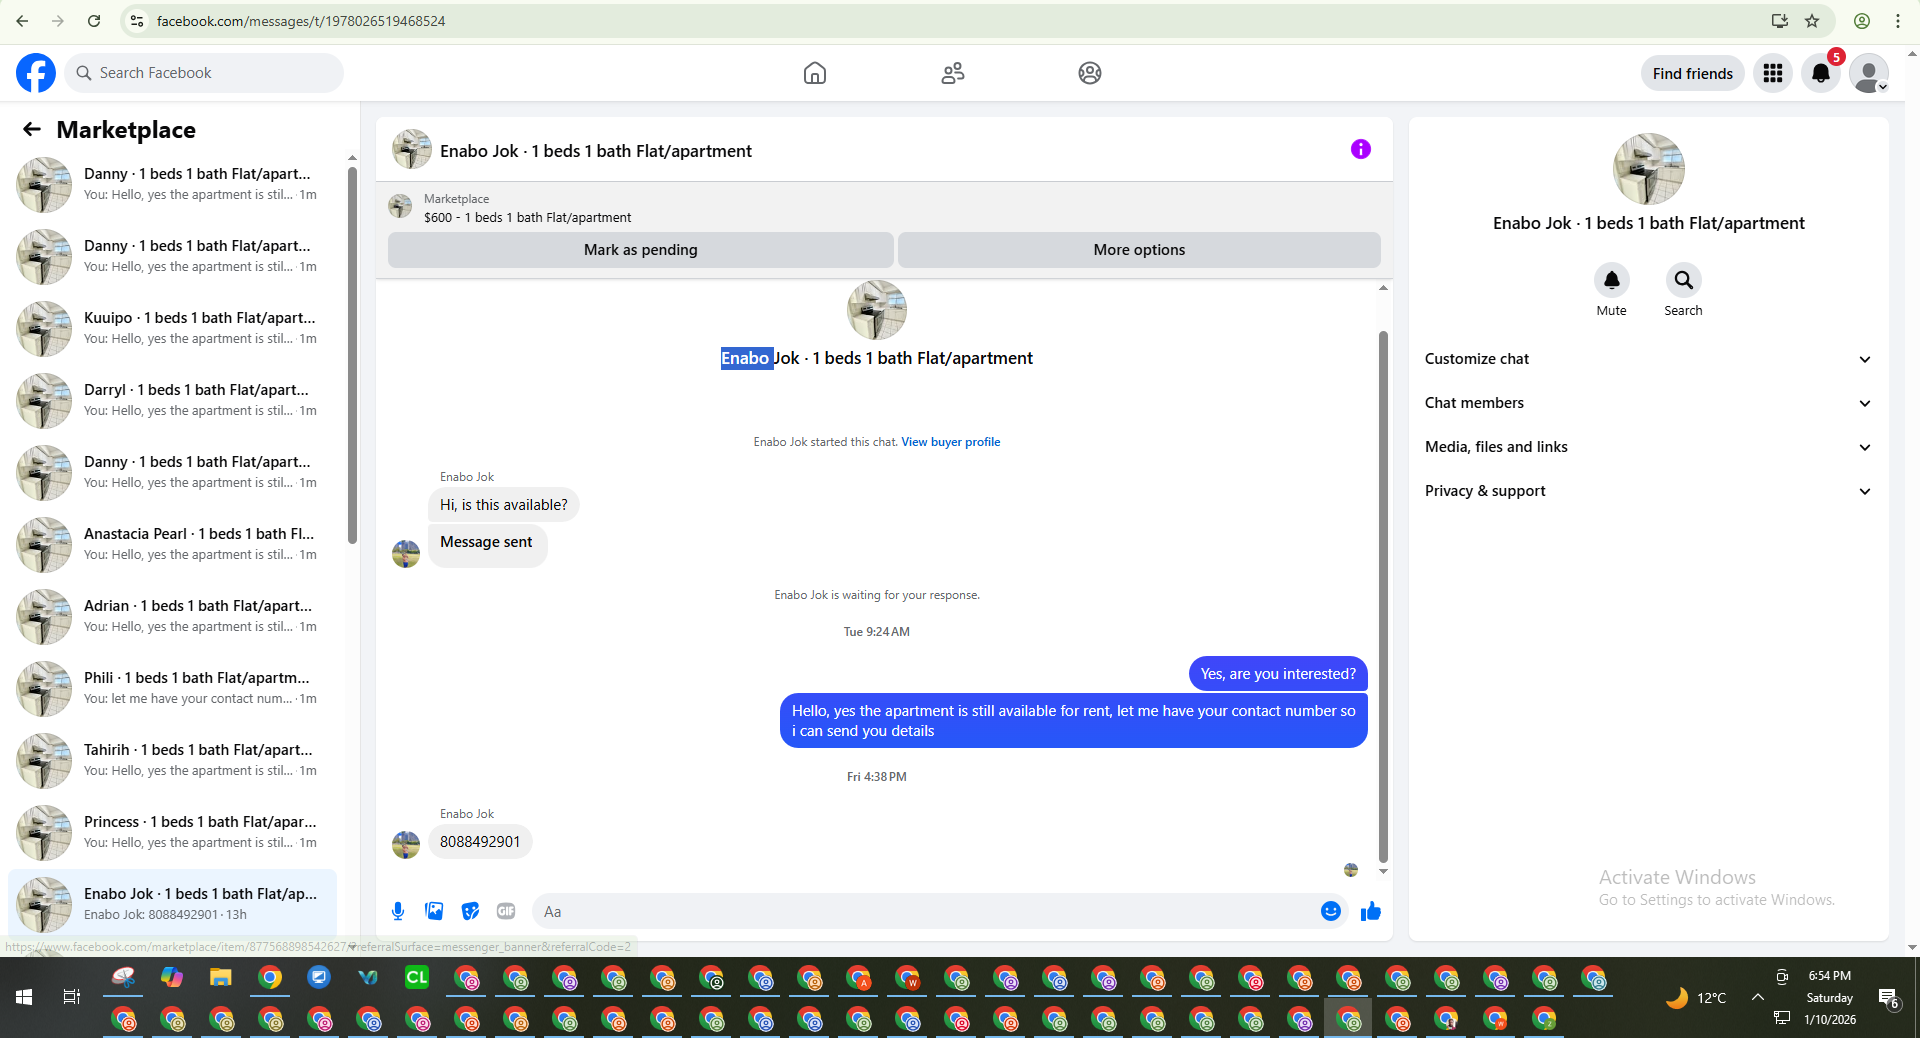Click the Mark as pending button
The width and height of the screenshot is (1920, 1038).
pyautogui.click(x=640, y=250)
